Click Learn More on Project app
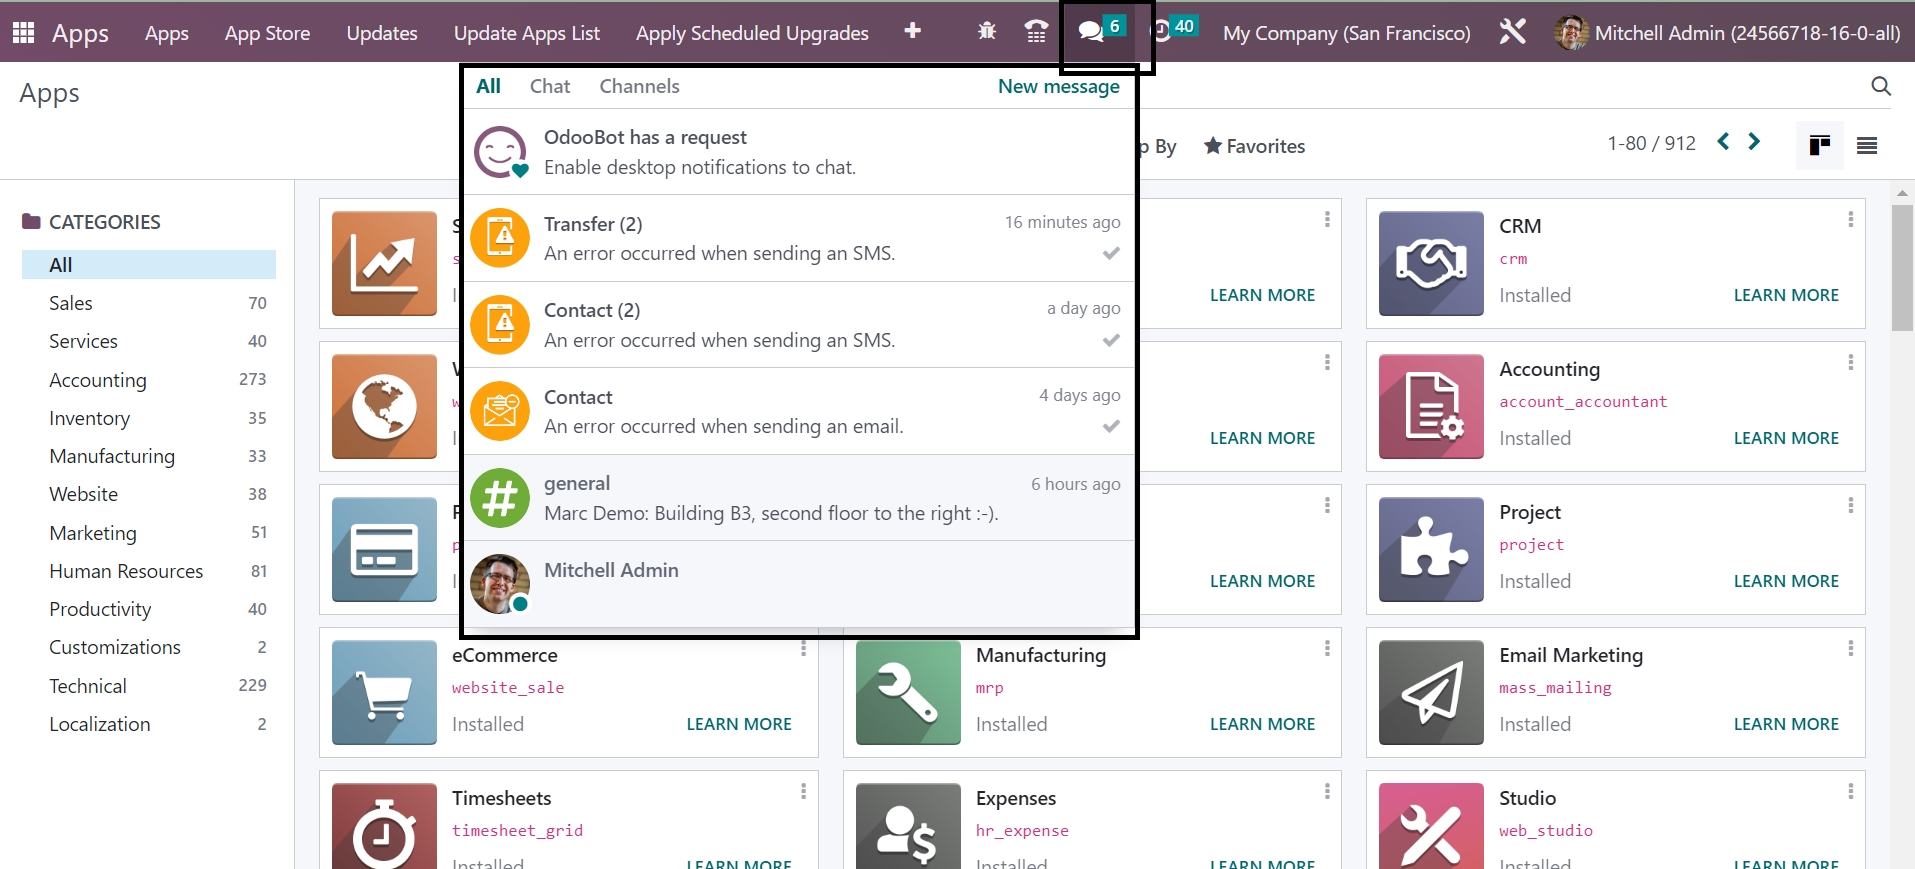 coord(1785,581)
